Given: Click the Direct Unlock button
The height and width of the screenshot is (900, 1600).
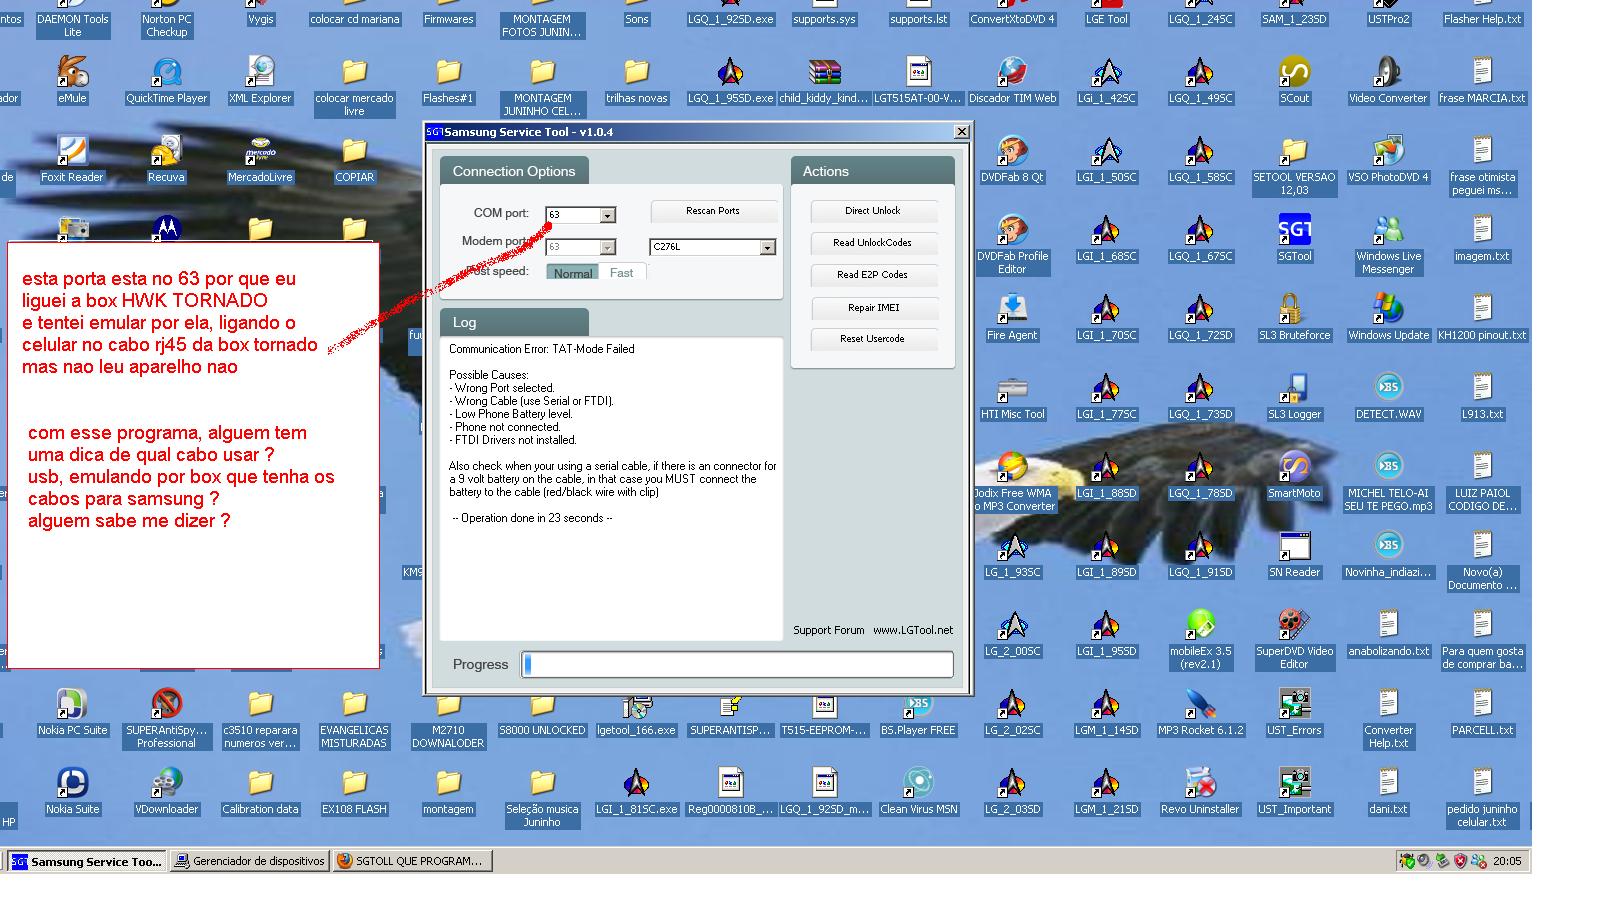Looking at the screenshot, I should (873, 211).
